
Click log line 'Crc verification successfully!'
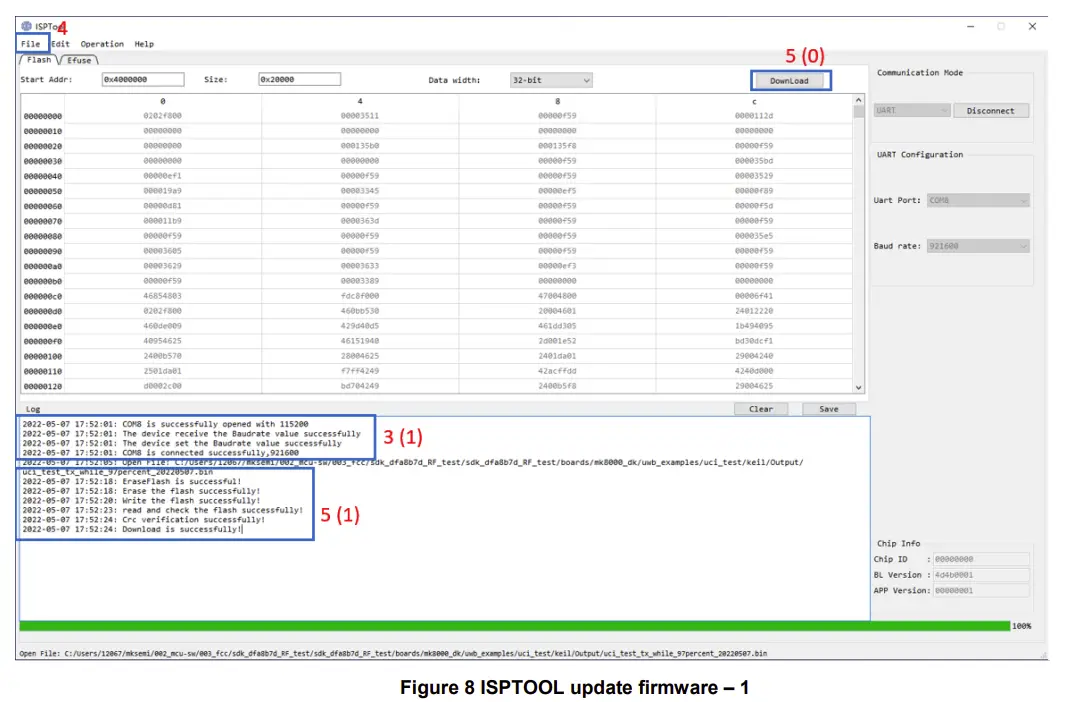pyautogui.click(x=144, y=519)
